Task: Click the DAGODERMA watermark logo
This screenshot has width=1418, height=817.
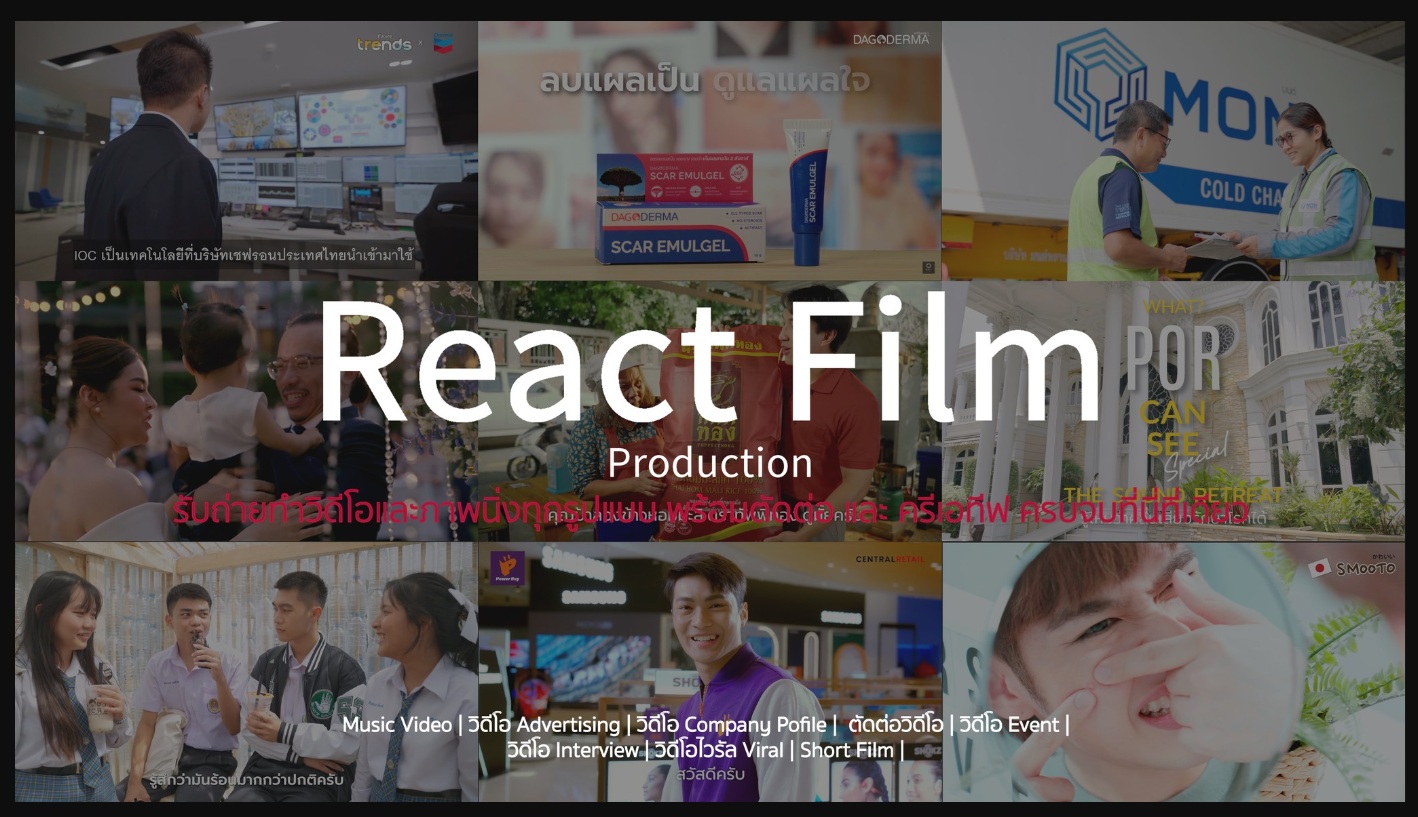Action: (890, 39)
